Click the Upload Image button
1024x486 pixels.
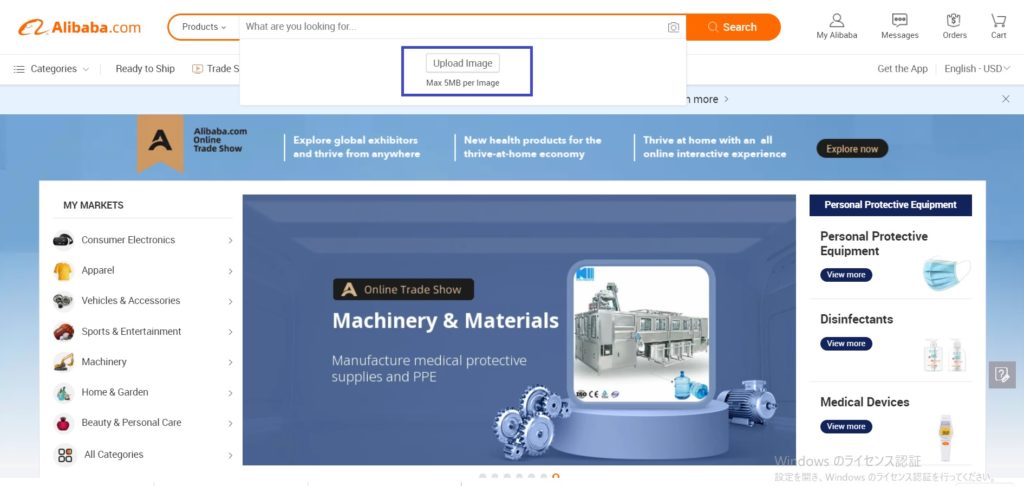pyautogui.click(x=463, y=63)
